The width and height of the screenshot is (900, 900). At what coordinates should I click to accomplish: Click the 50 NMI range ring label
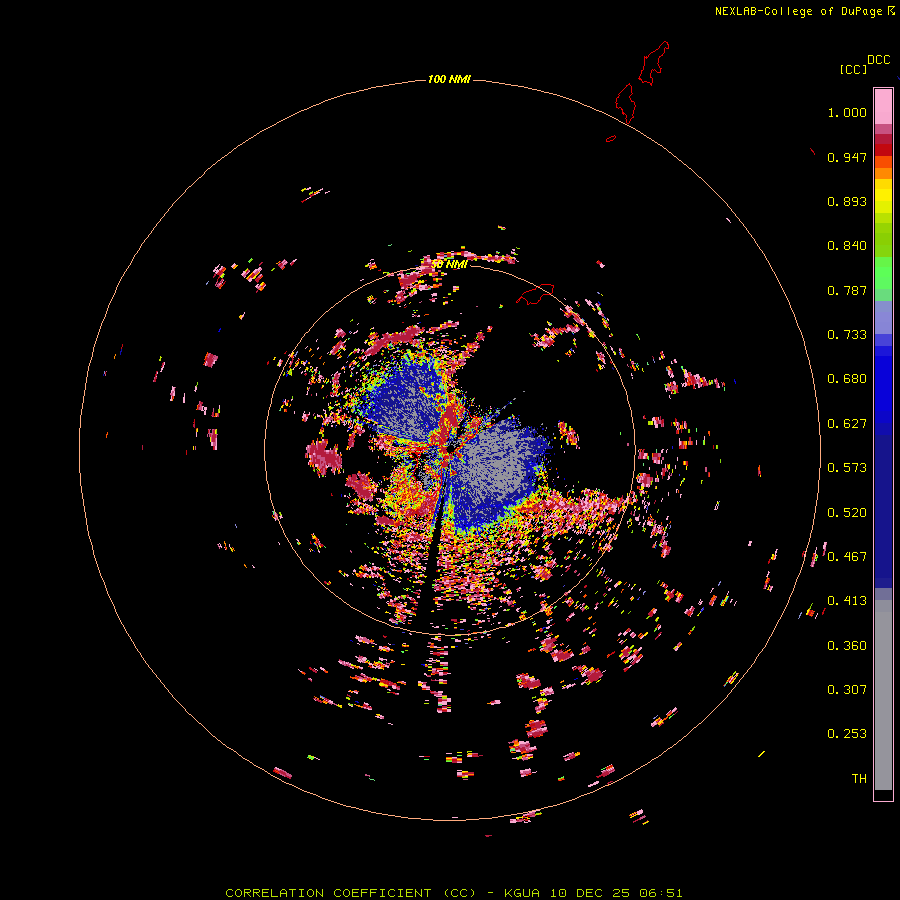click(449, 264)
